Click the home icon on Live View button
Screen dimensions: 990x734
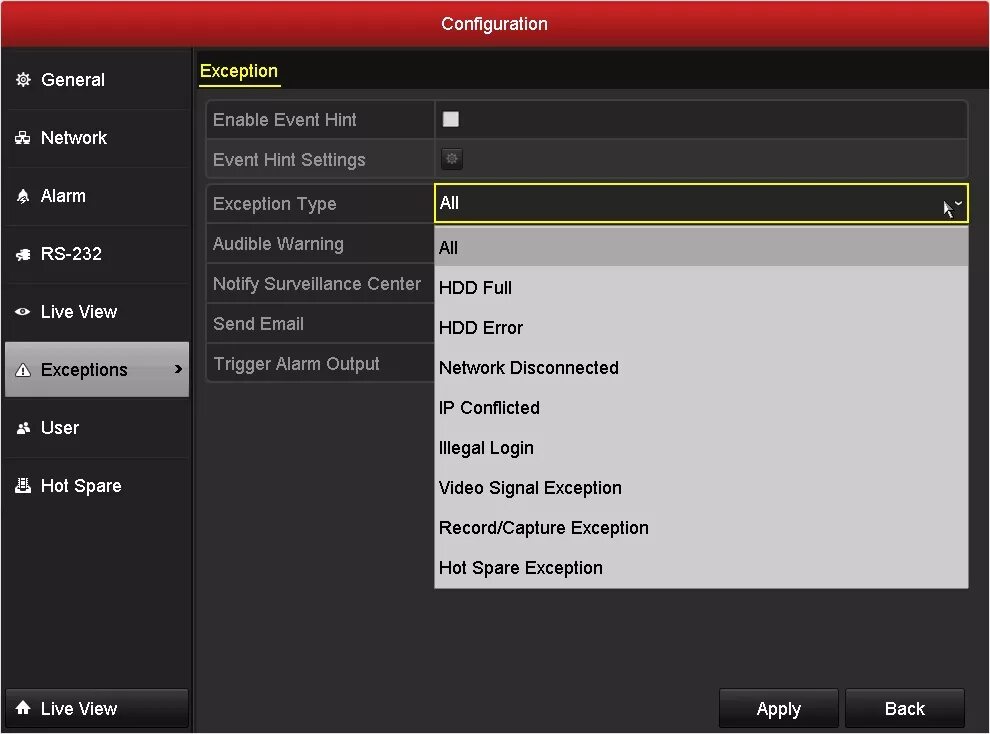tap(23, 707)
